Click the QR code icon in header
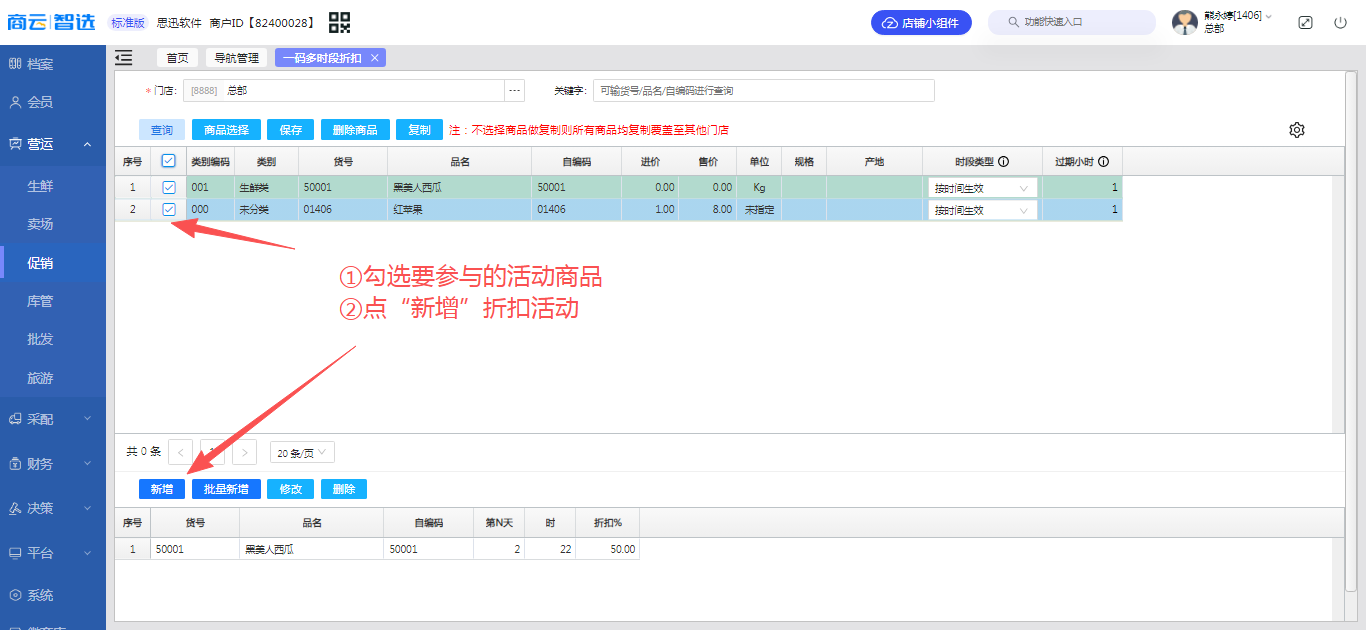 tap(340, 22)
